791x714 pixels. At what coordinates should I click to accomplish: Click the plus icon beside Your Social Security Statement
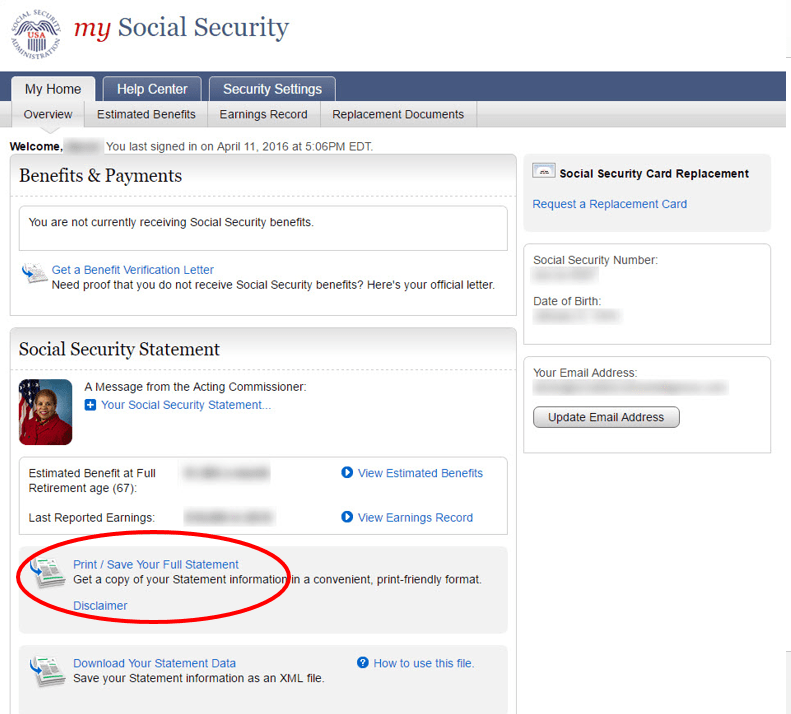(x=90, y=405)
